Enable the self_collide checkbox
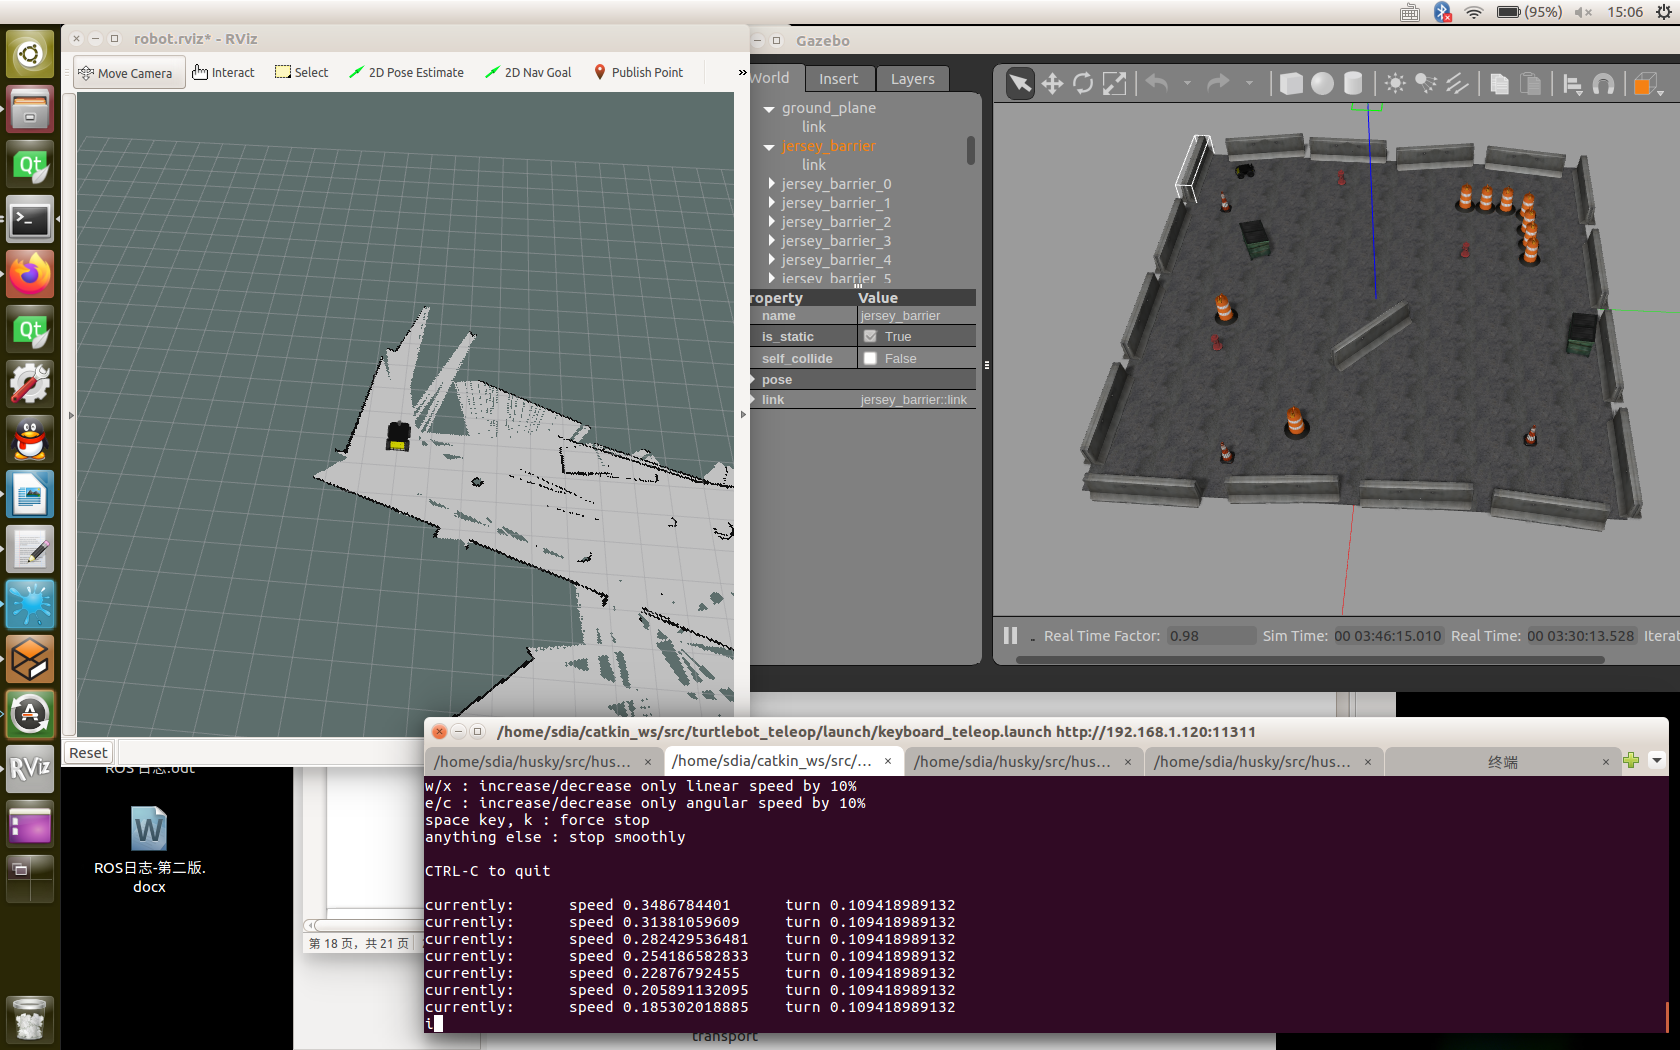Viewport: 1680px width, 1050px height. click(870, 359)
